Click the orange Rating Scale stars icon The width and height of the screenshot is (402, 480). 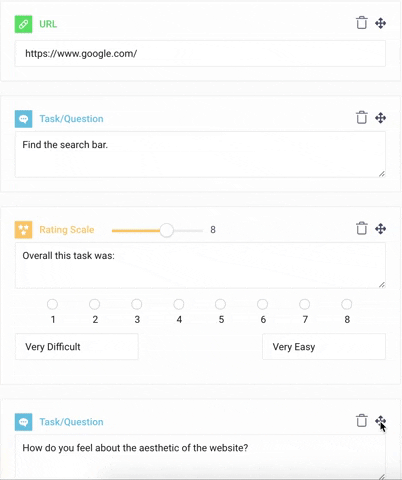click(23, 230)
